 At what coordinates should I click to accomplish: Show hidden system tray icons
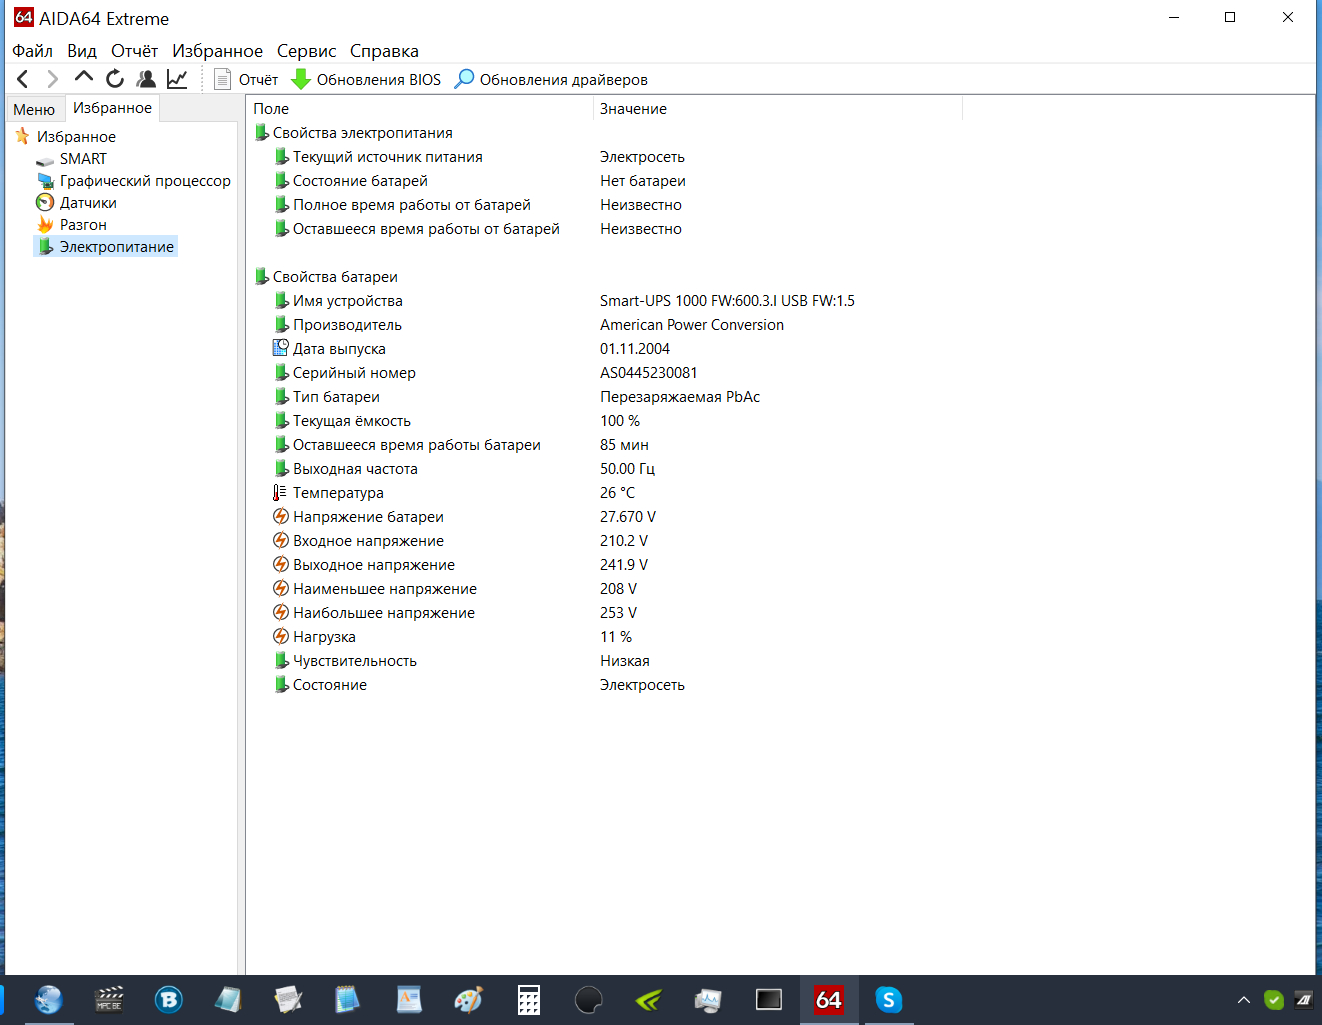pyautogui.click(x=1244, y=1000)
